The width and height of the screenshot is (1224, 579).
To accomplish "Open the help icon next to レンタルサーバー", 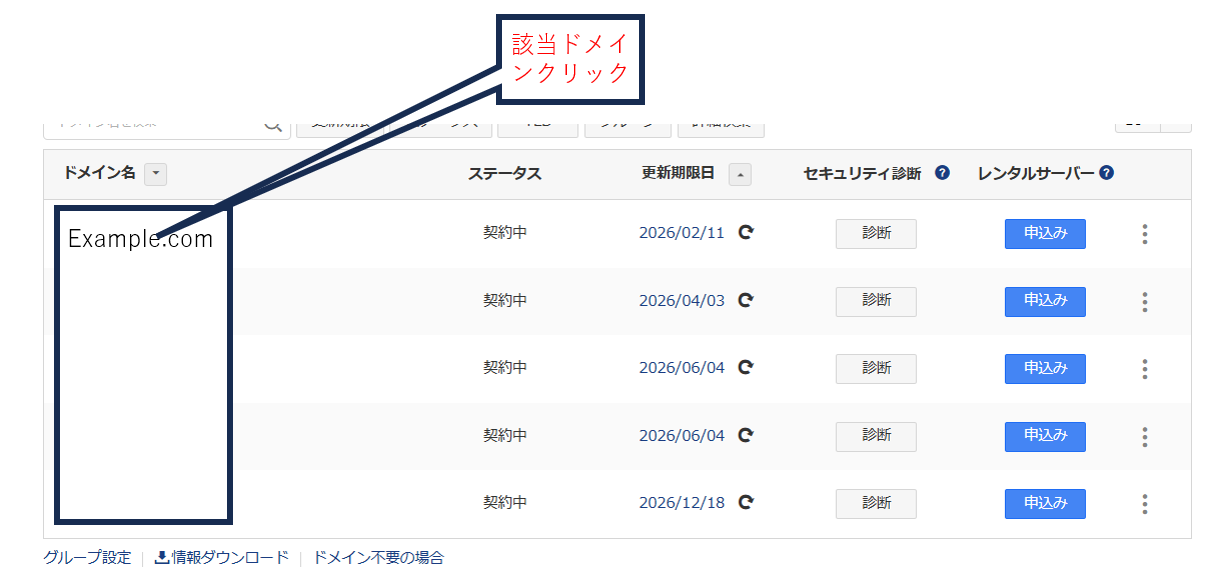I will click(1106, 173).
